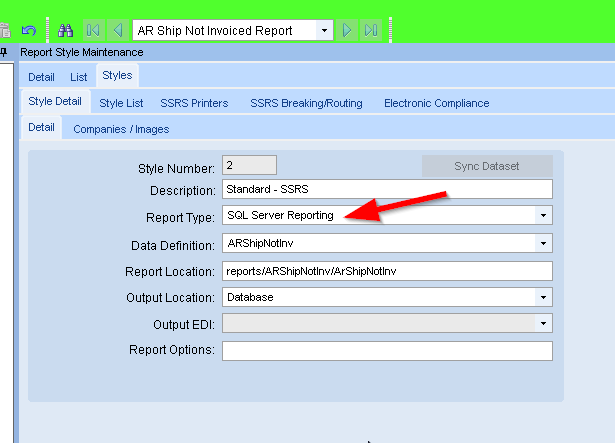The width and height of the screenshot is (615, 443).
Task: Select the inner Detail sub-tab
Action: tap(41, 127)
